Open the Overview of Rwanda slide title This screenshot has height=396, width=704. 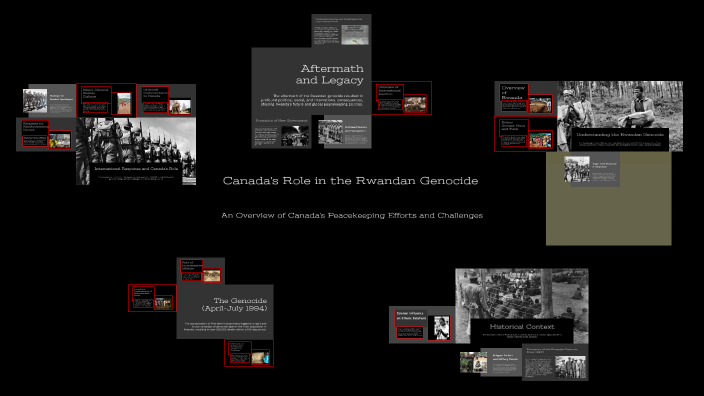click(513, 92)
